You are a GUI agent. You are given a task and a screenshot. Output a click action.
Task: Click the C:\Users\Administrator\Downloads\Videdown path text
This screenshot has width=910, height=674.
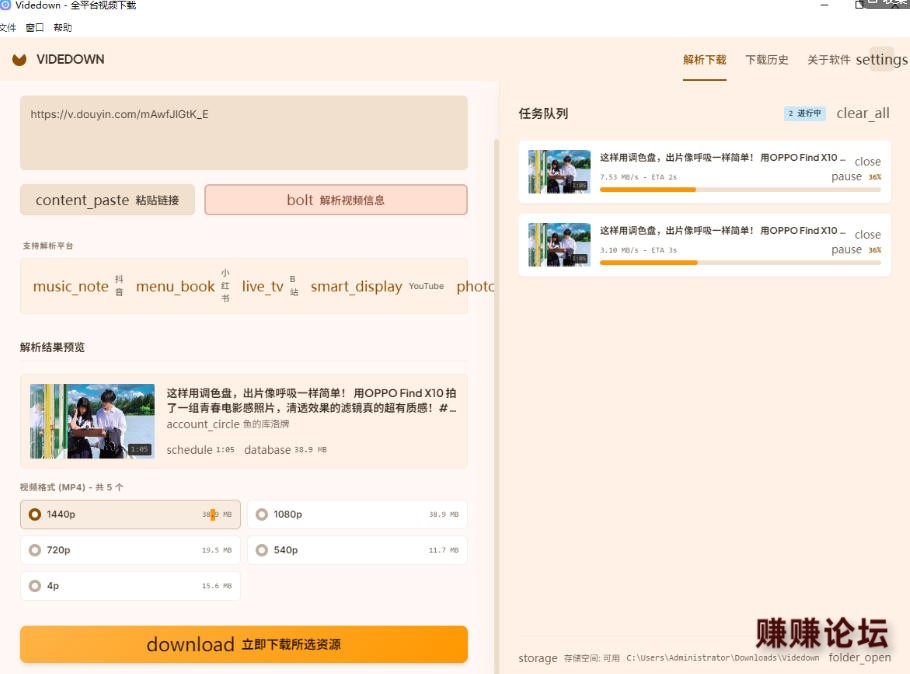click(x=723, y=658)
